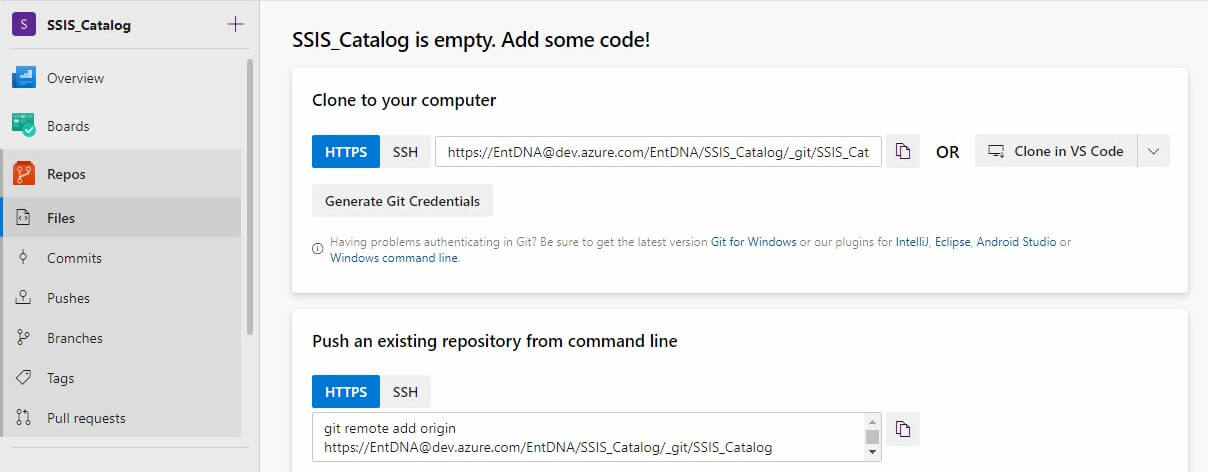
Task: Click the clone URL input field
Action: tap(658, 152)
